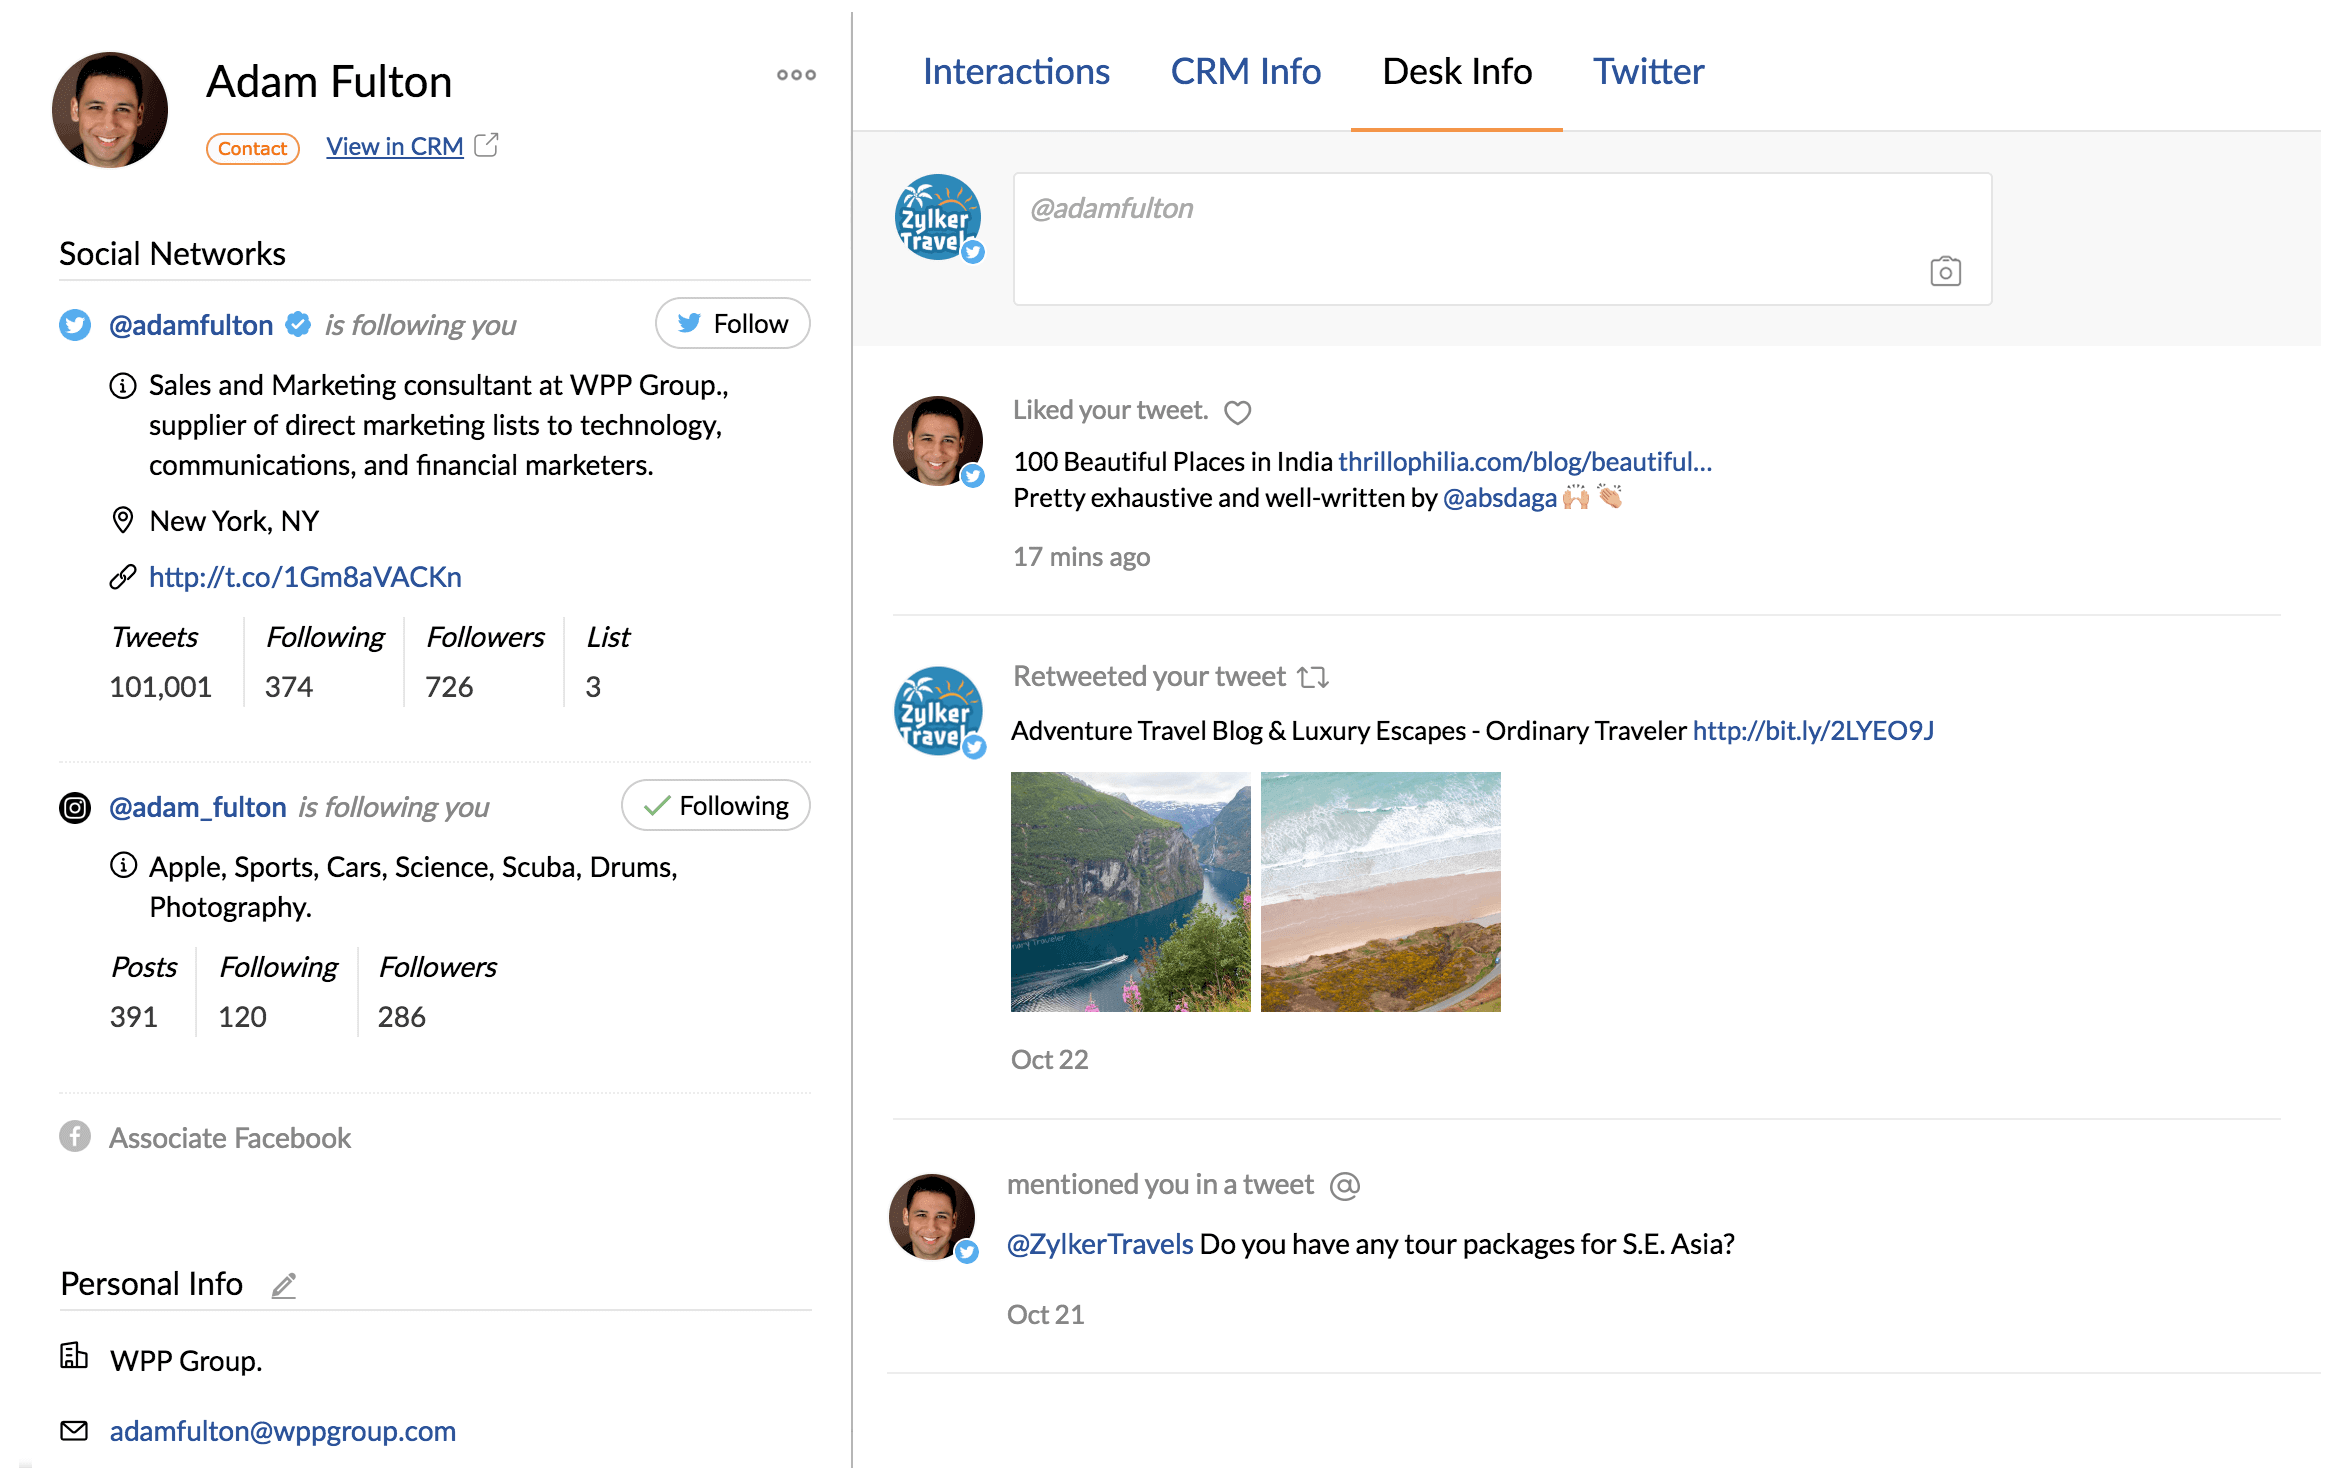This screenshot has height=1480, width=2340.
Task: Click the heart icon next to Liked your tweet
Action: [1238, 412]
